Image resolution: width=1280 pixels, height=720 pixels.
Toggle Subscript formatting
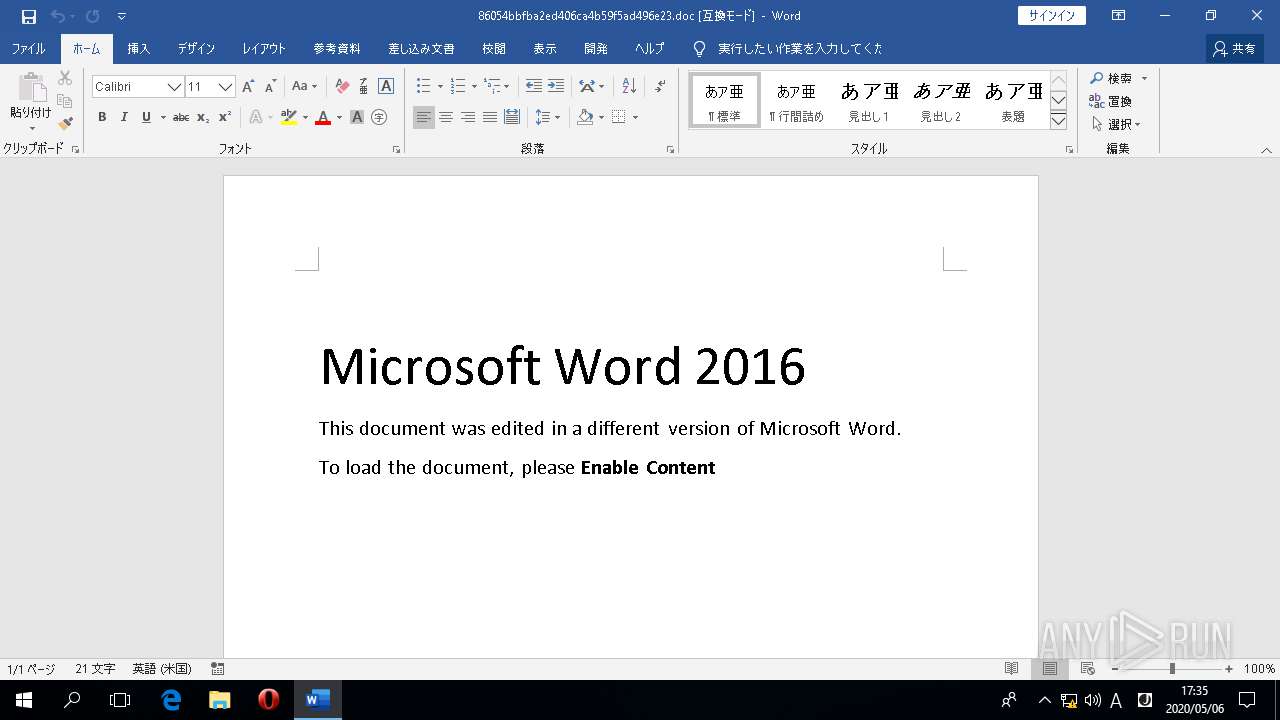coord(203,117)
